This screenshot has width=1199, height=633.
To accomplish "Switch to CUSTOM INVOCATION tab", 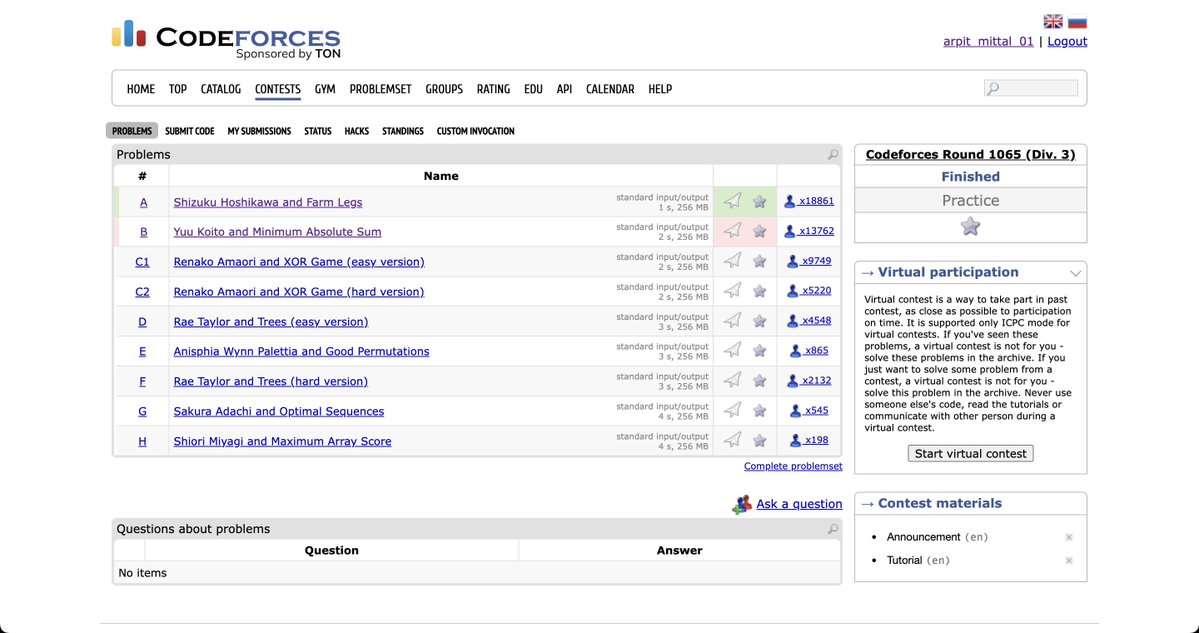I will pos(476,131).
